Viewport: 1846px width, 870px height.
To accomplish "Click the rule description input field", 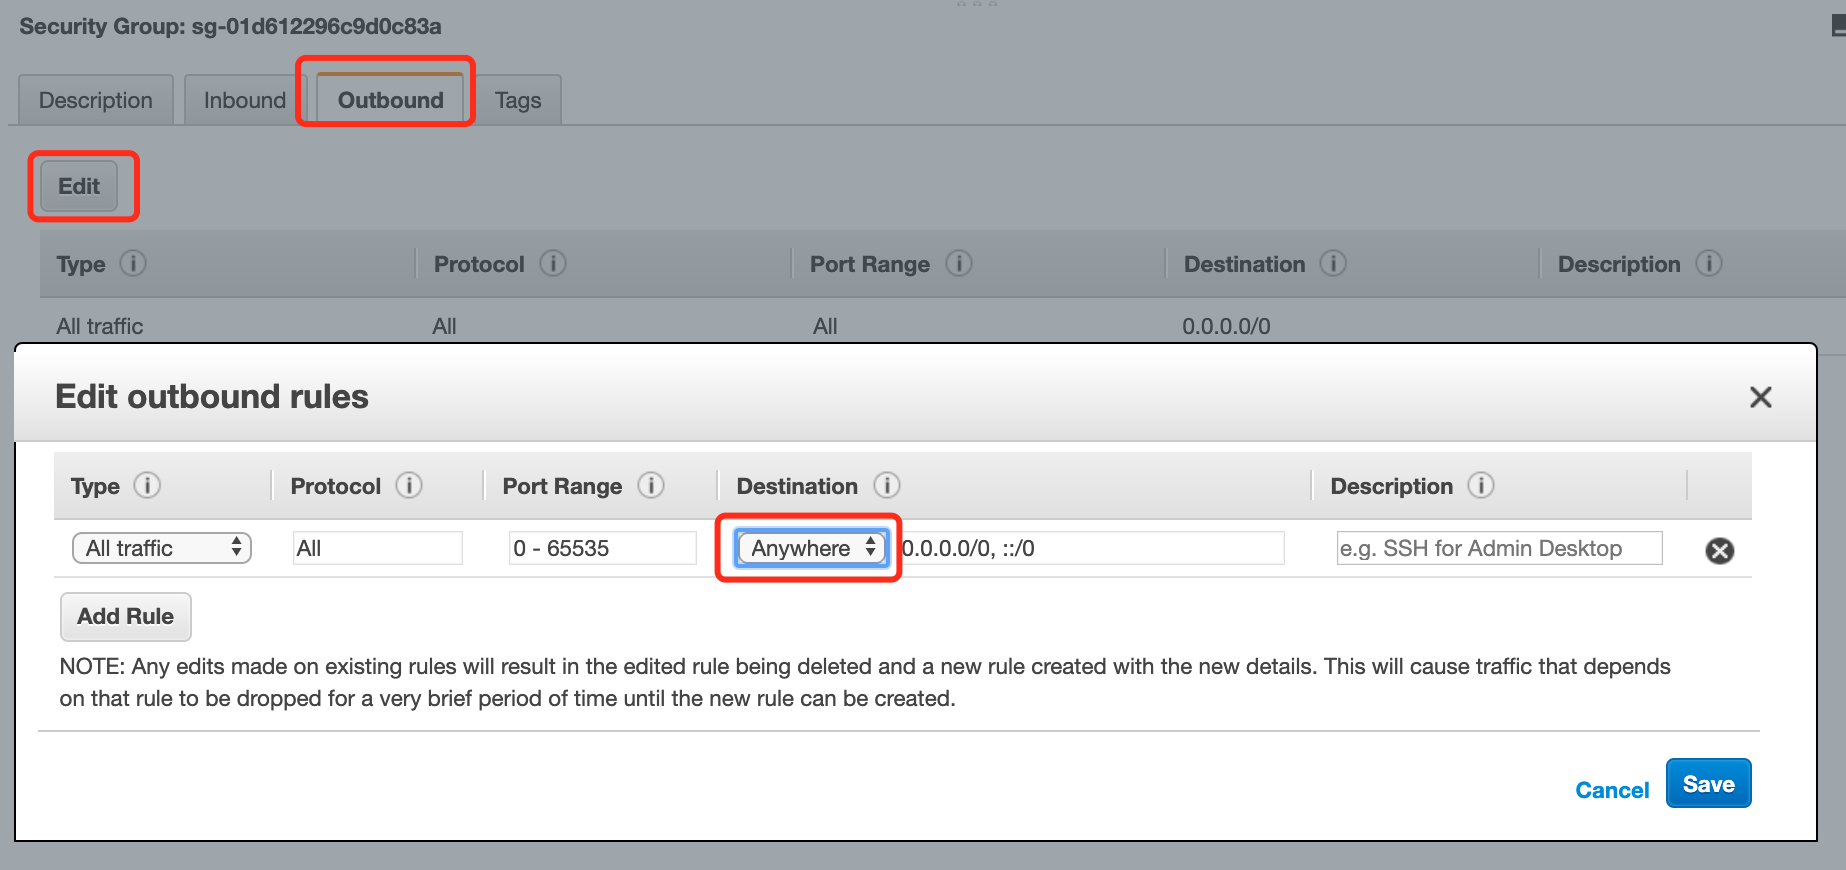I will [x=1500, y=548].
